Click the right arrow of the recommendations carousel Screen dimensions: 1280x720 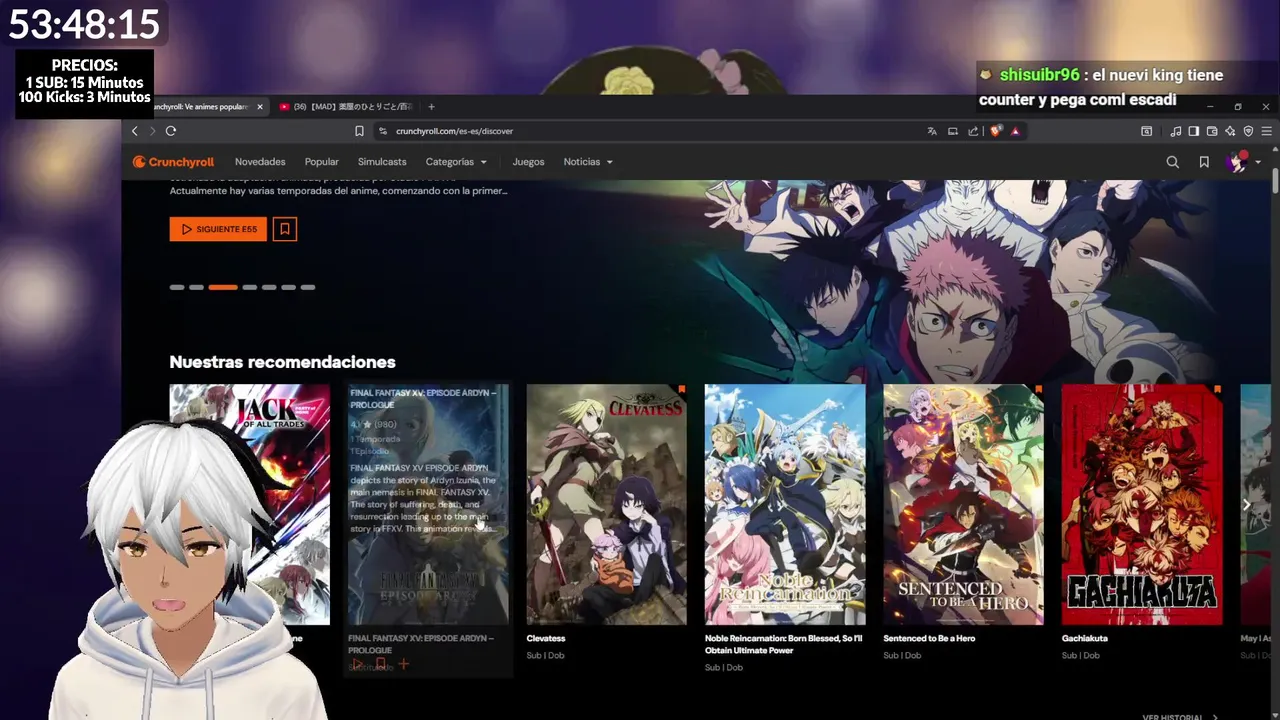[x=1246, y=505]
